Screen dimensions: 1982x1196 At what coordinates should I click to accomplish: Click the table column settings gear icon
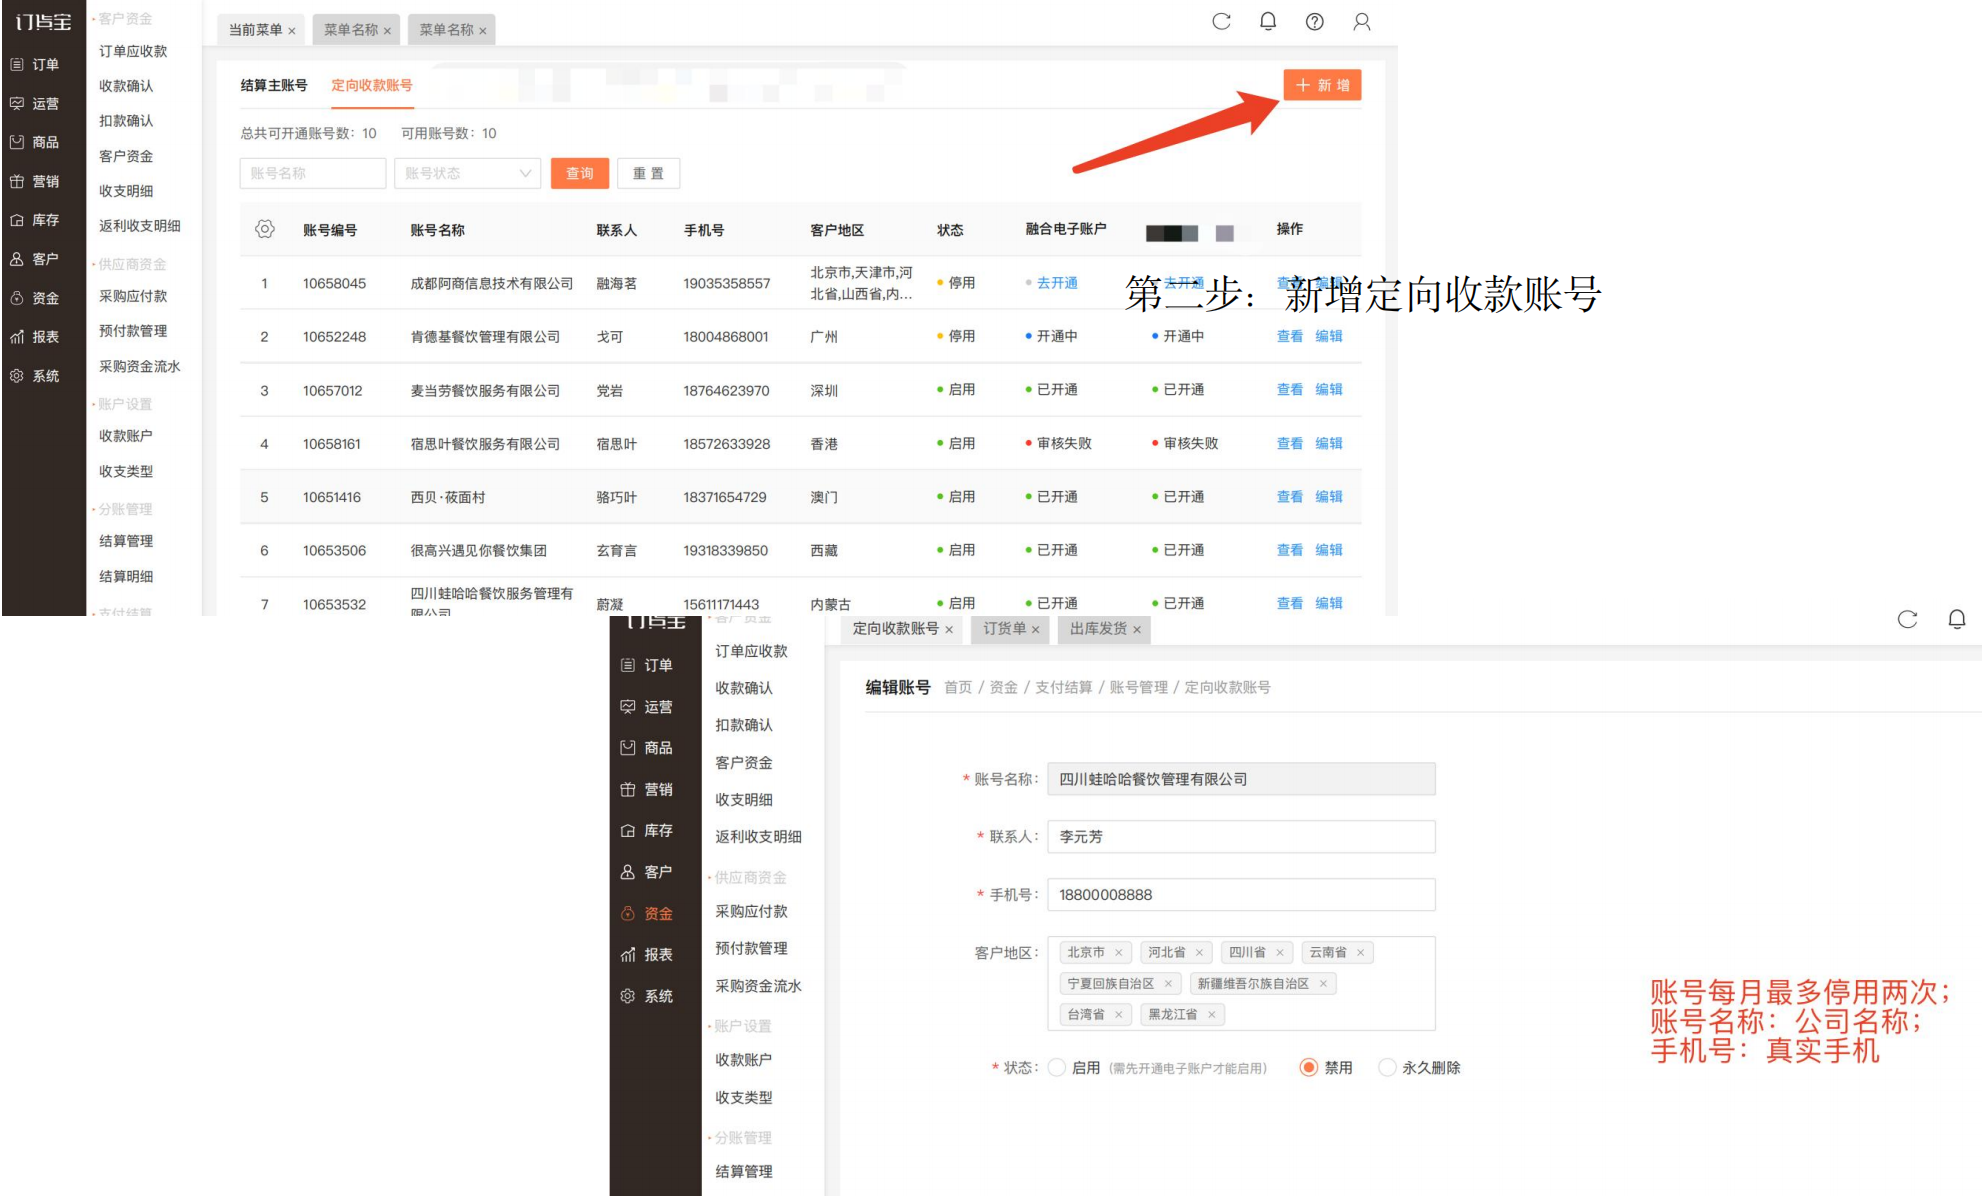(x=264, y=229)
